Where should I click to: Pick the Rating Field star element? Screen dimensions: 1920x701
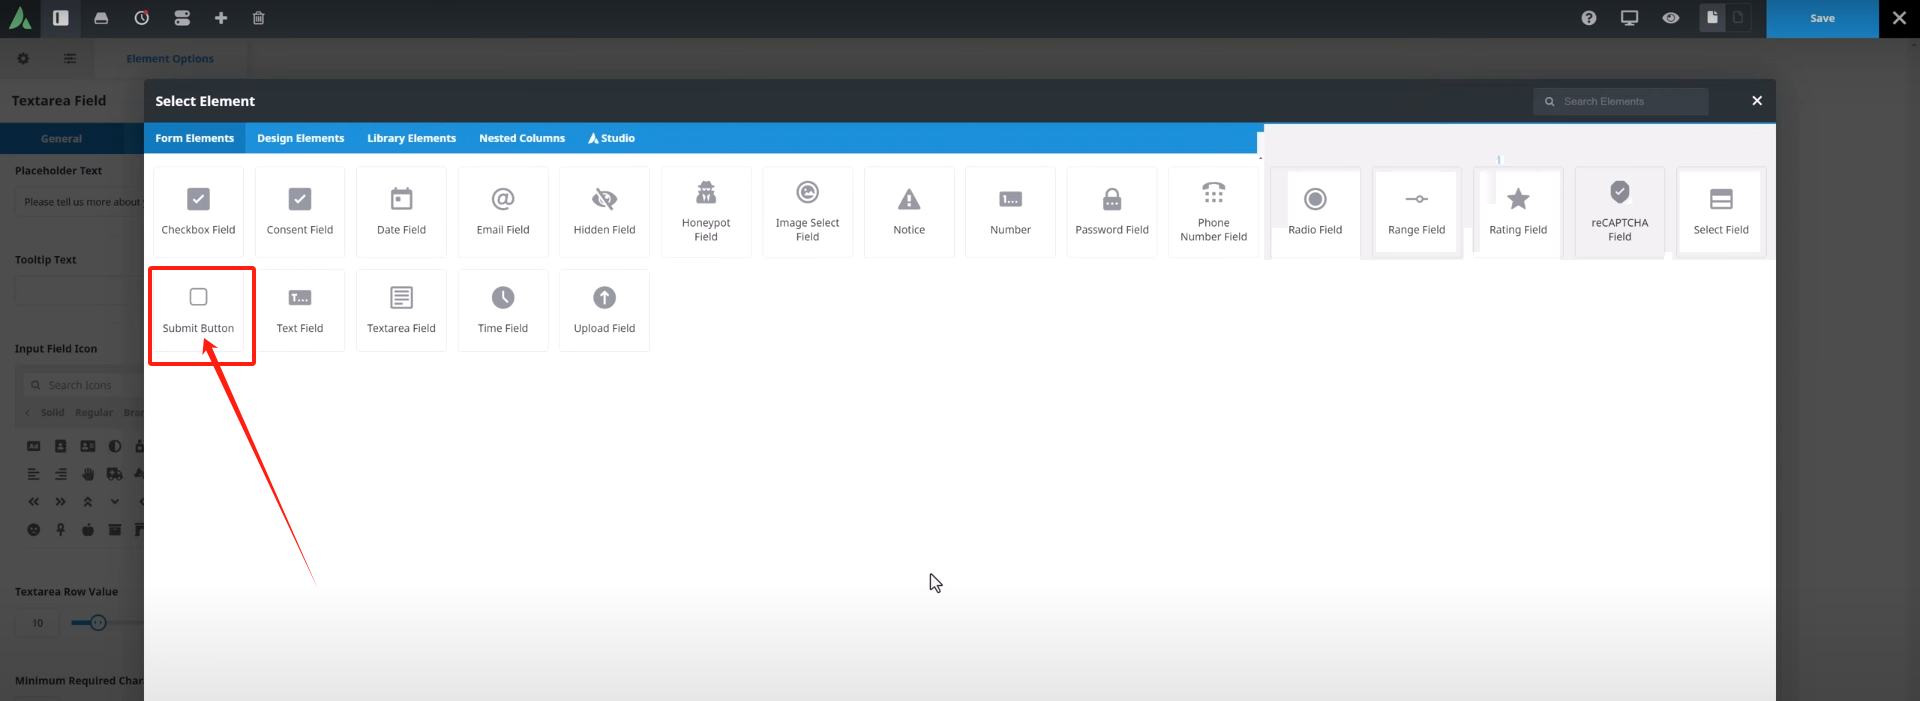coord(1518,211)
